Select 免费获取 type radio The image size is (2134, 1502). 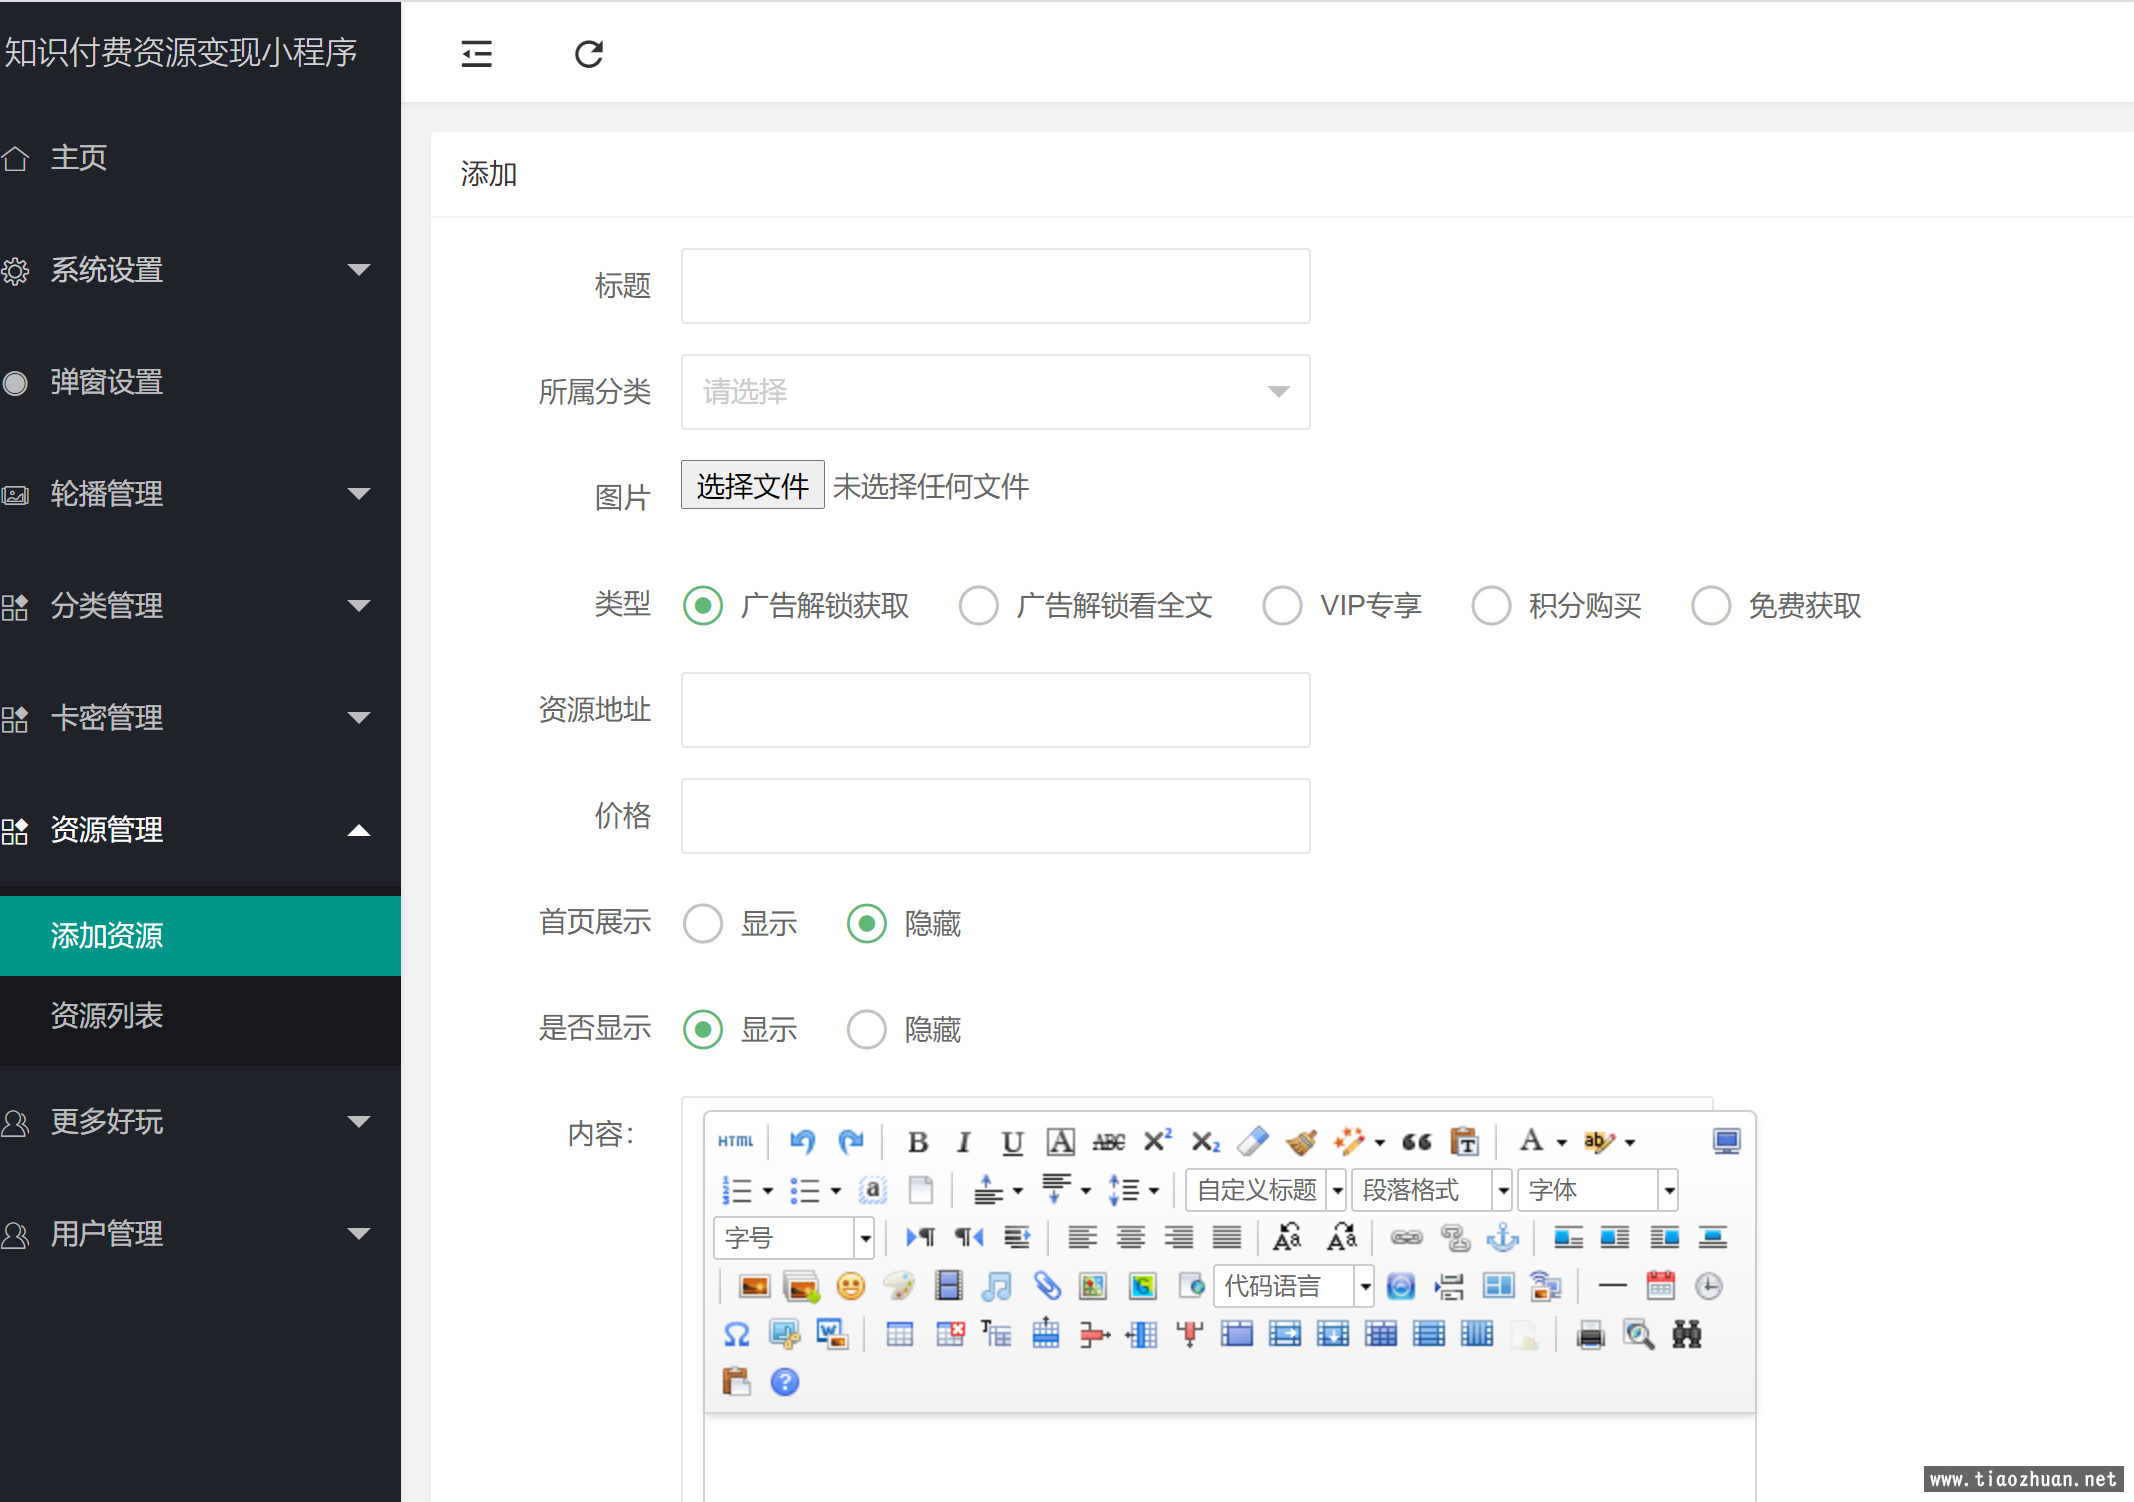click(1711, 606)
